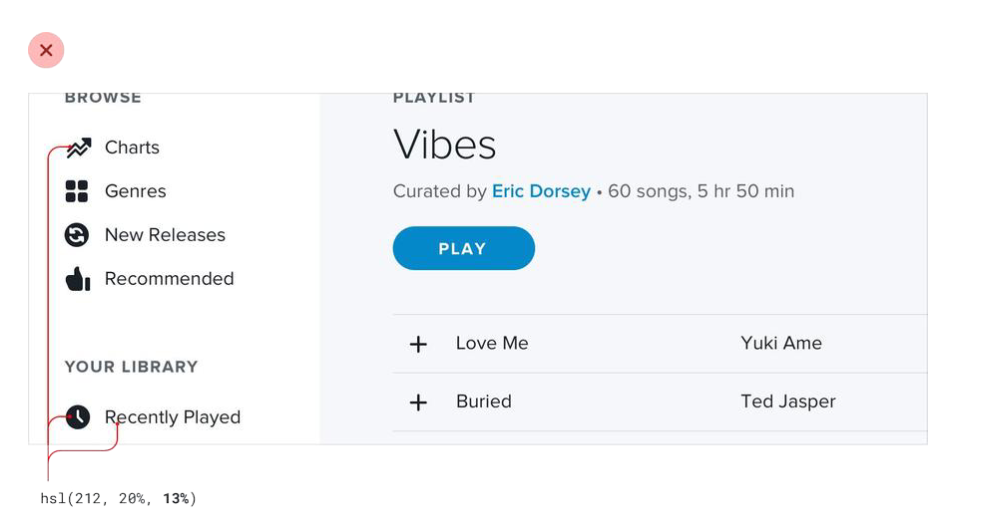Click the Charts trending-arrow icon
993x527 pixels.
coord(78,148)
